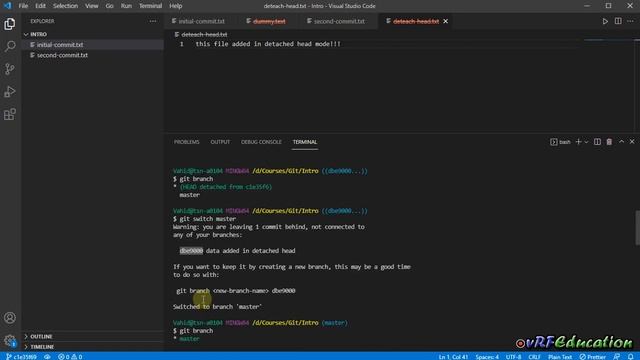Click the errors and warnings status indicator
This screenshot has width=640, height=360.
click(70, 357)
